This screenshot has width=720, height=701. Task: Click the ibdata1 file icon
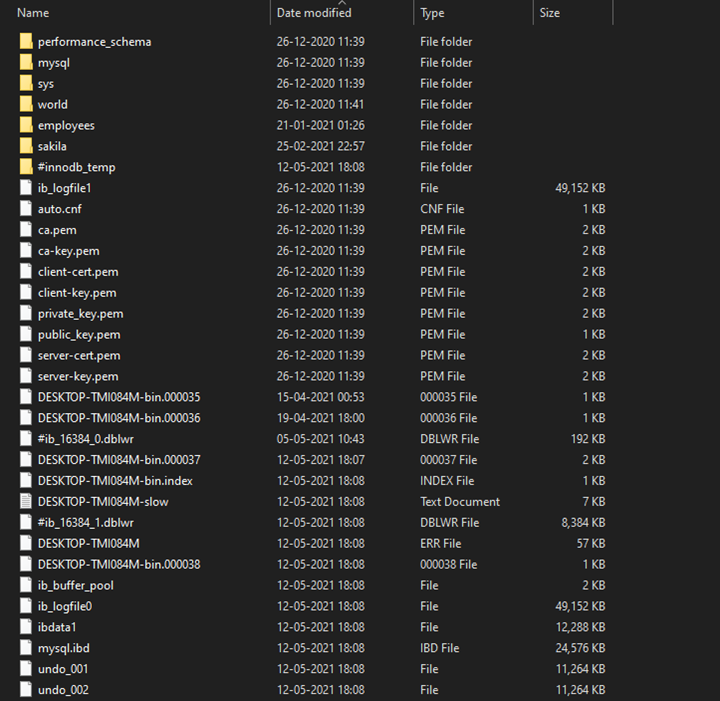[26, 627]
